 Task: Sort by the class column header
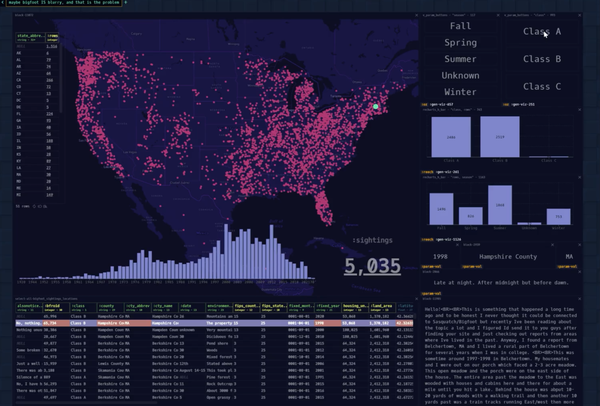point(83,307)
